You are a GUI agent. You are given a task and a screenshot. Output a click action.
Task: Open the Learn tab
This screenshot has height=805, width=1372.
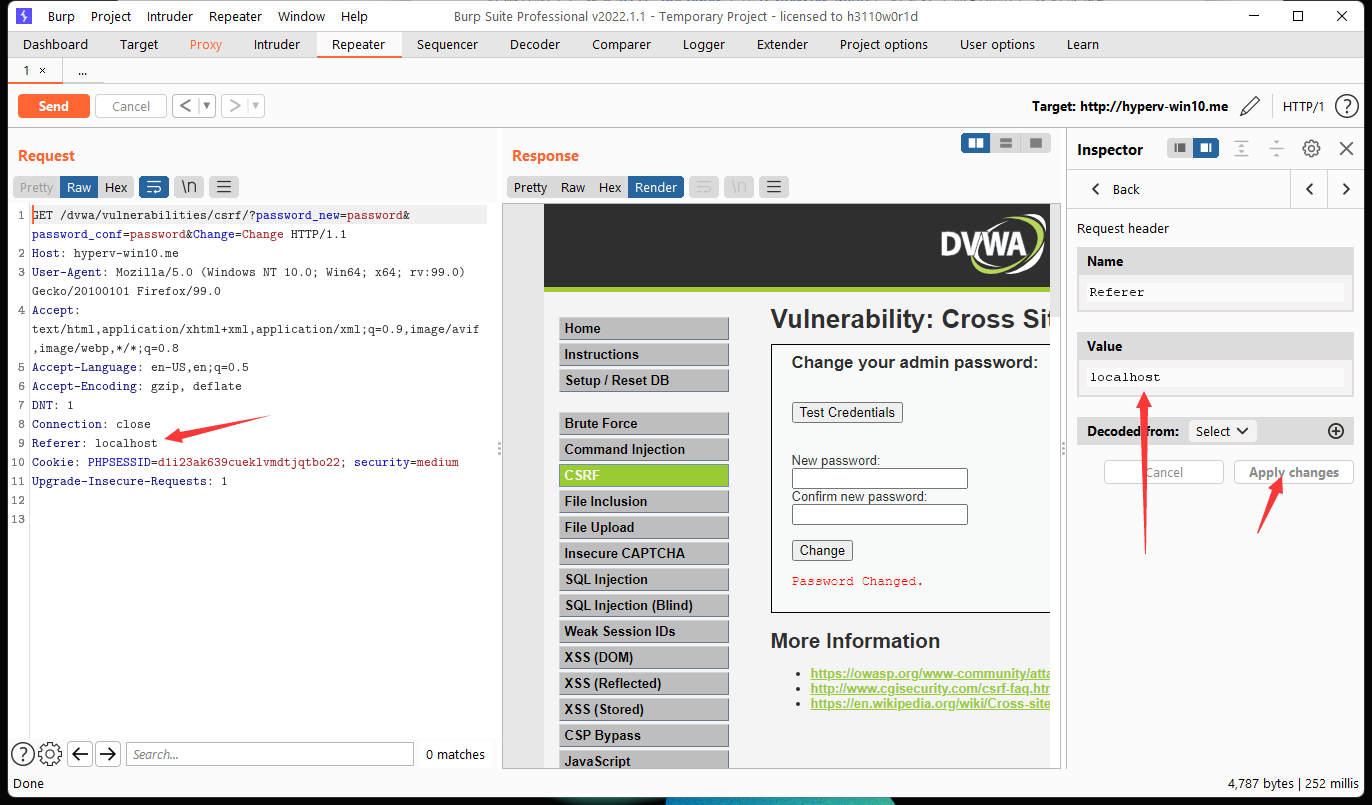click(1082, 44)
